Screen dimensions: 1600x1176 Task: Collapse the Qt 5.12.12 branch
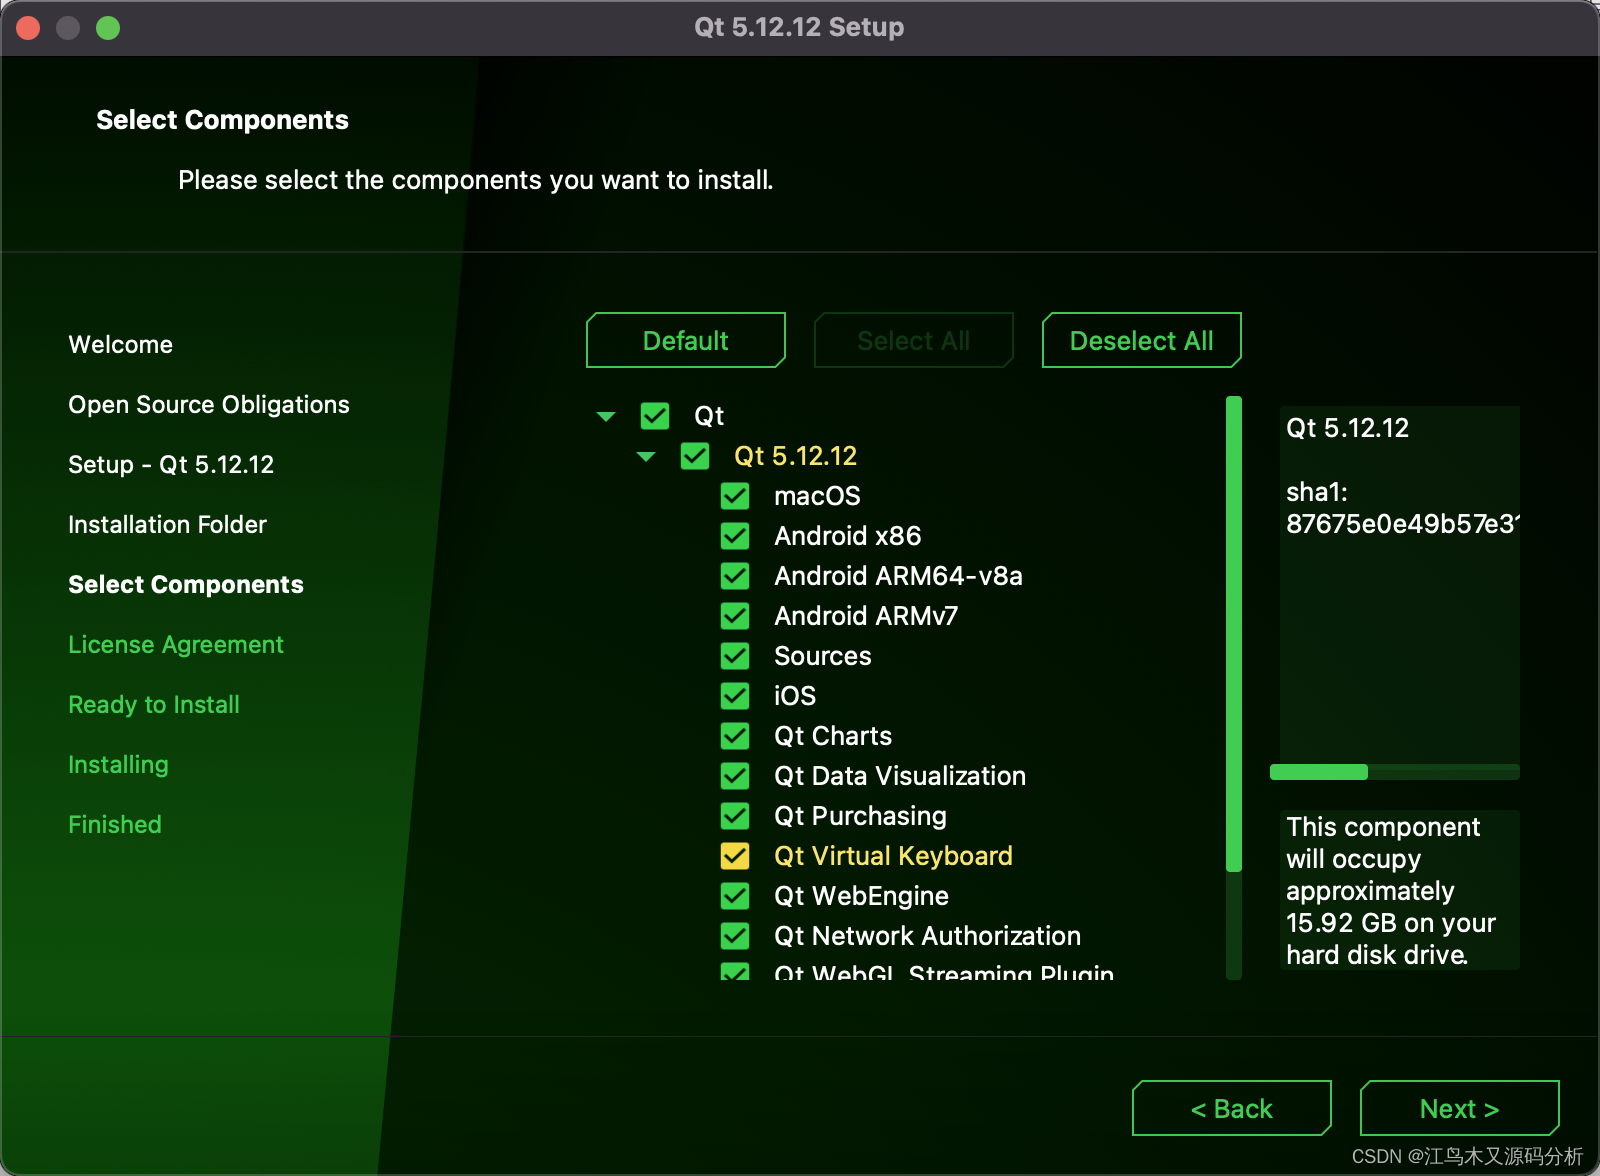coord(646,456)
